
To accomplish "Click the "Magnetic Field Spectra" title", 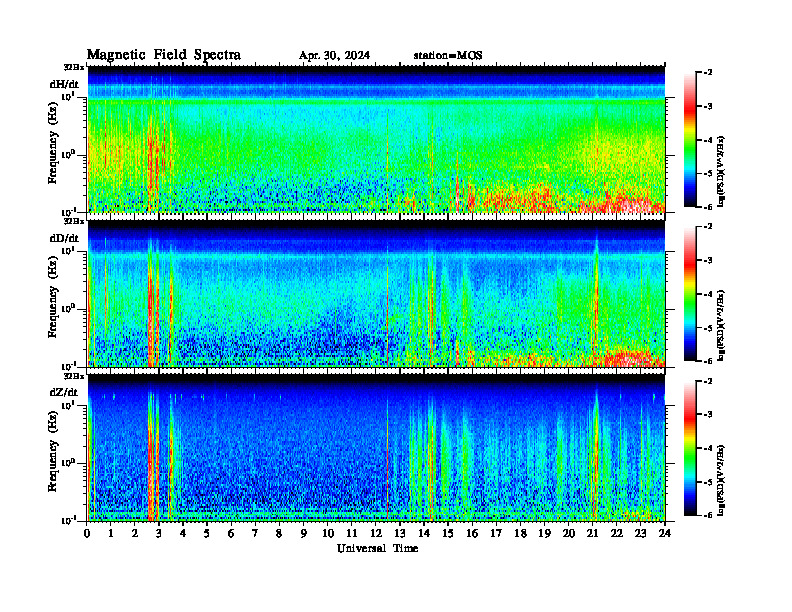I will (164, 55).
